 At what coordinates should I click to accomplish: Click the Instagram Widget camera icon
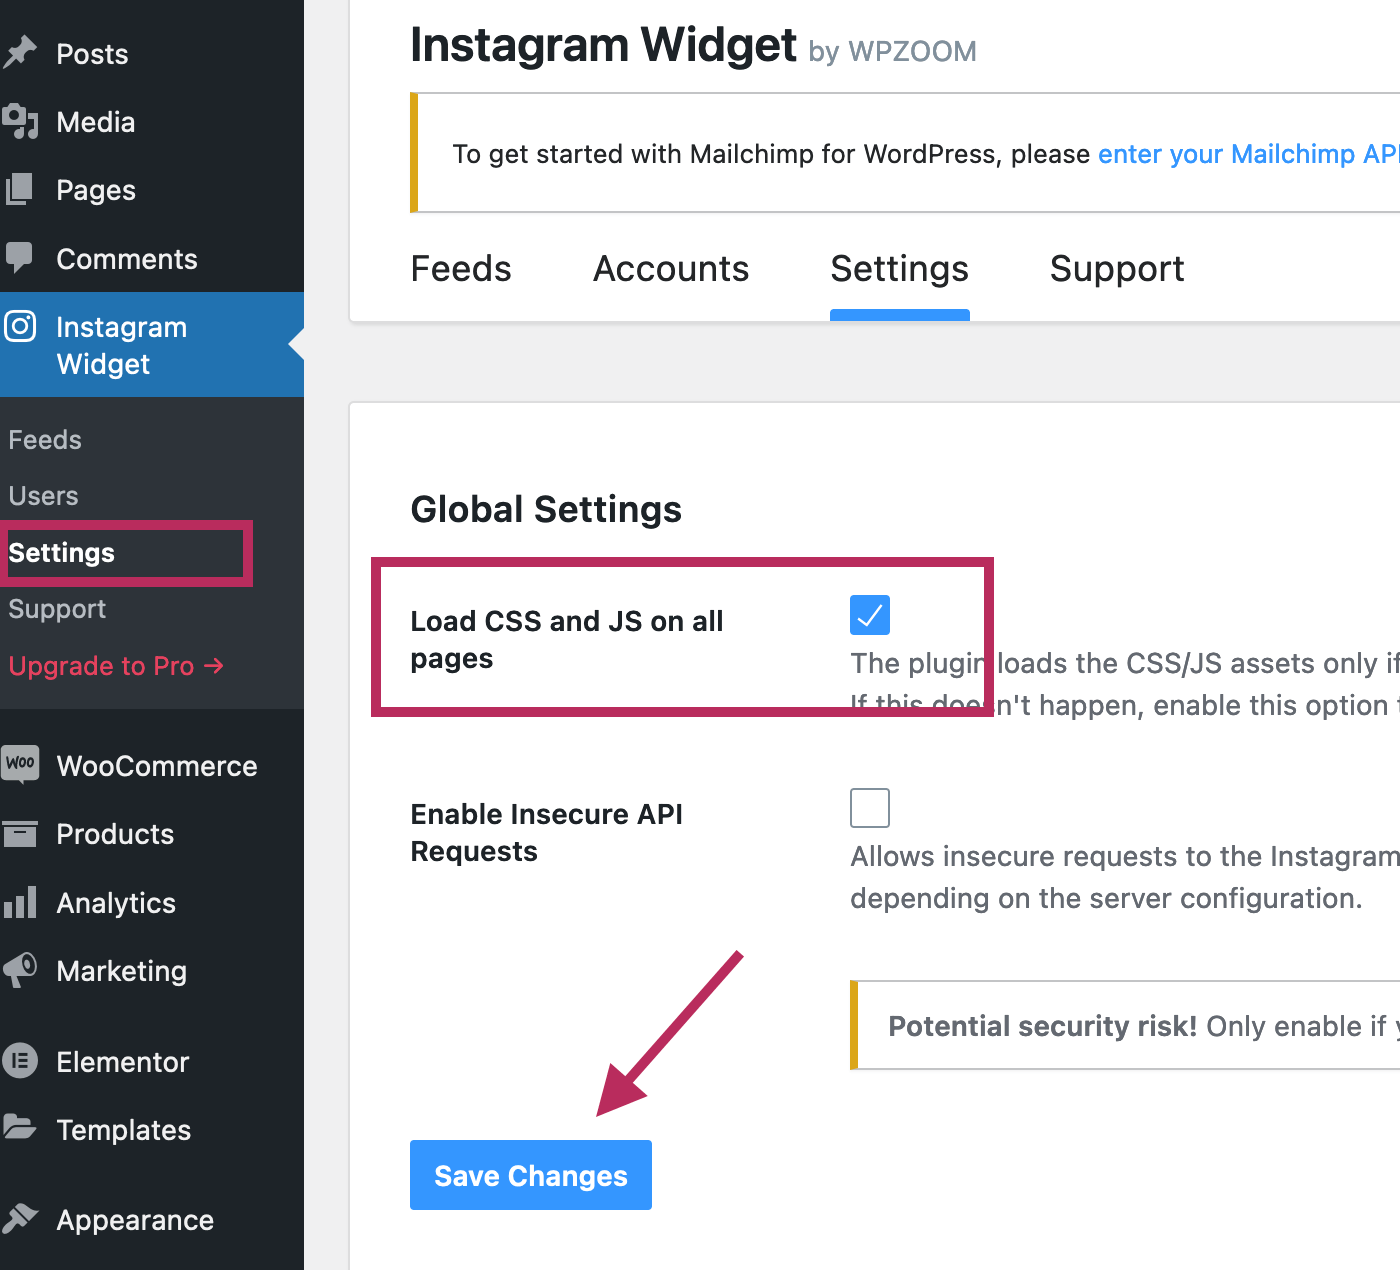20,327
